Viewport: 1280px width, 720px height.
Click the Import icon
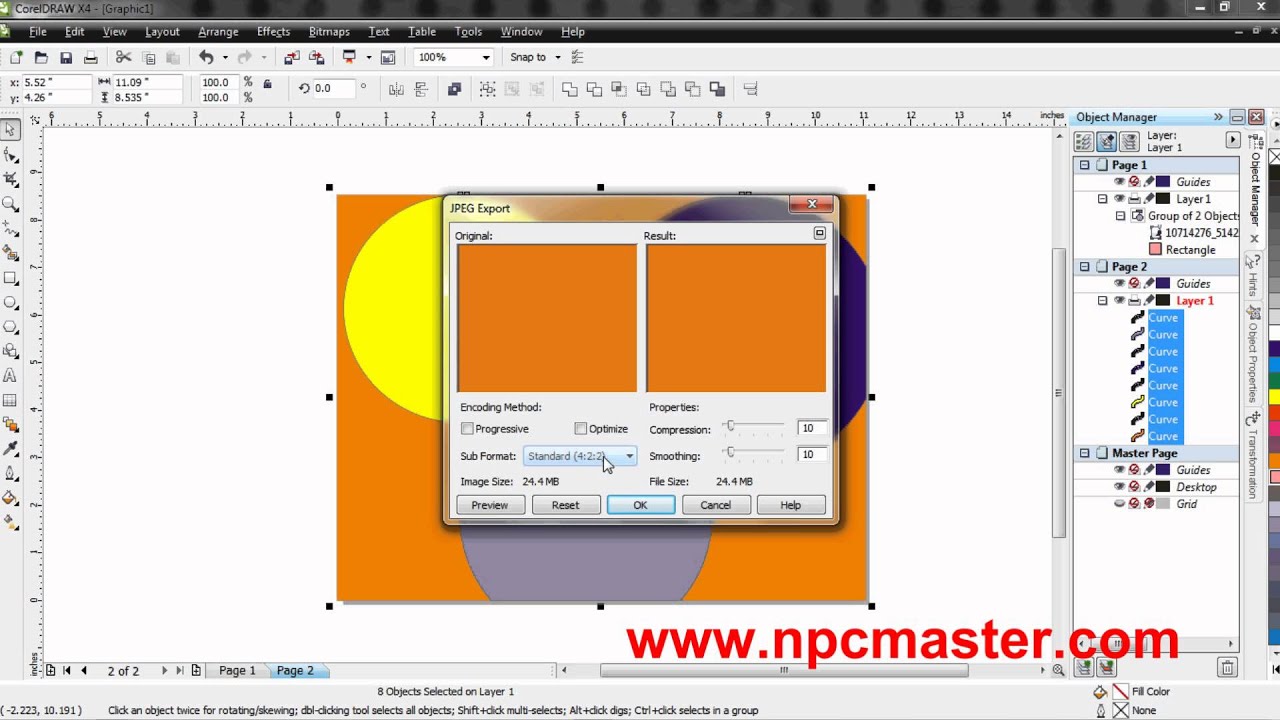tap(292, 57)
